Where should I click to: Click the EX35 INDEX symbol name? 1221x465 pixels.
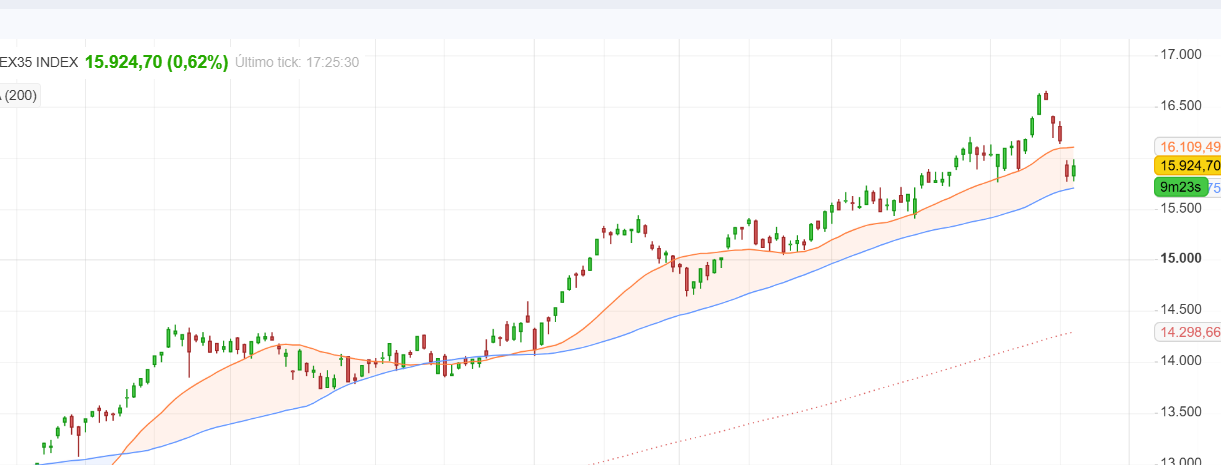click(38, 62)
